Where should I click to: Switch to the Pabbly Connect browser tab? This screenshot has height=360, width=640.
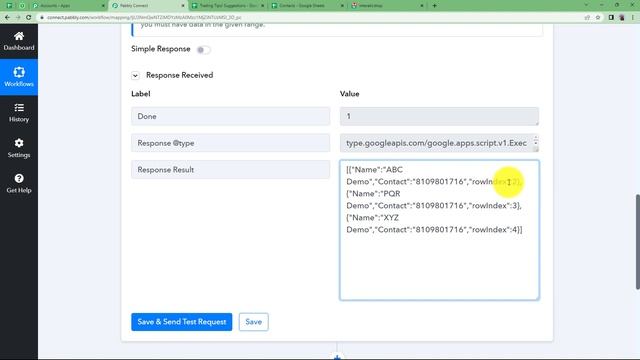pos(147,6)
